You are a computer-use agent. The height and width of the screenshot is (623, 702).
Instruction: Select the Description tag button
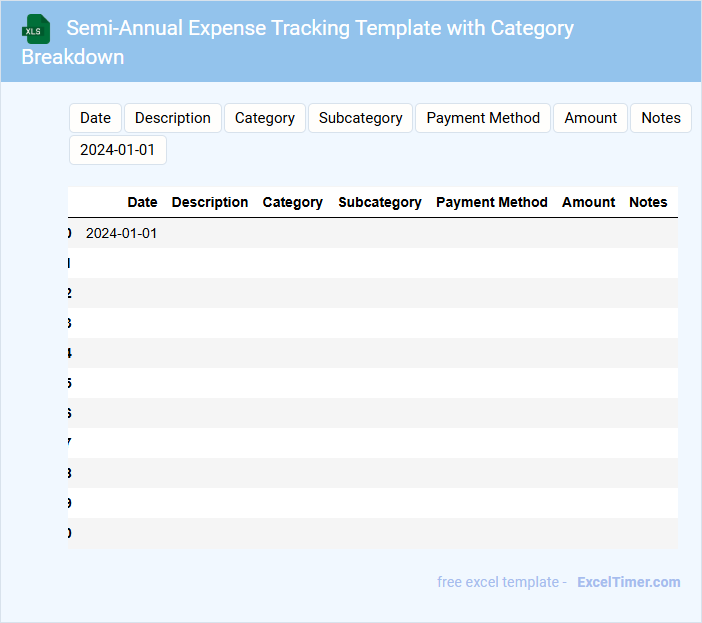click(x=173, y=118)
